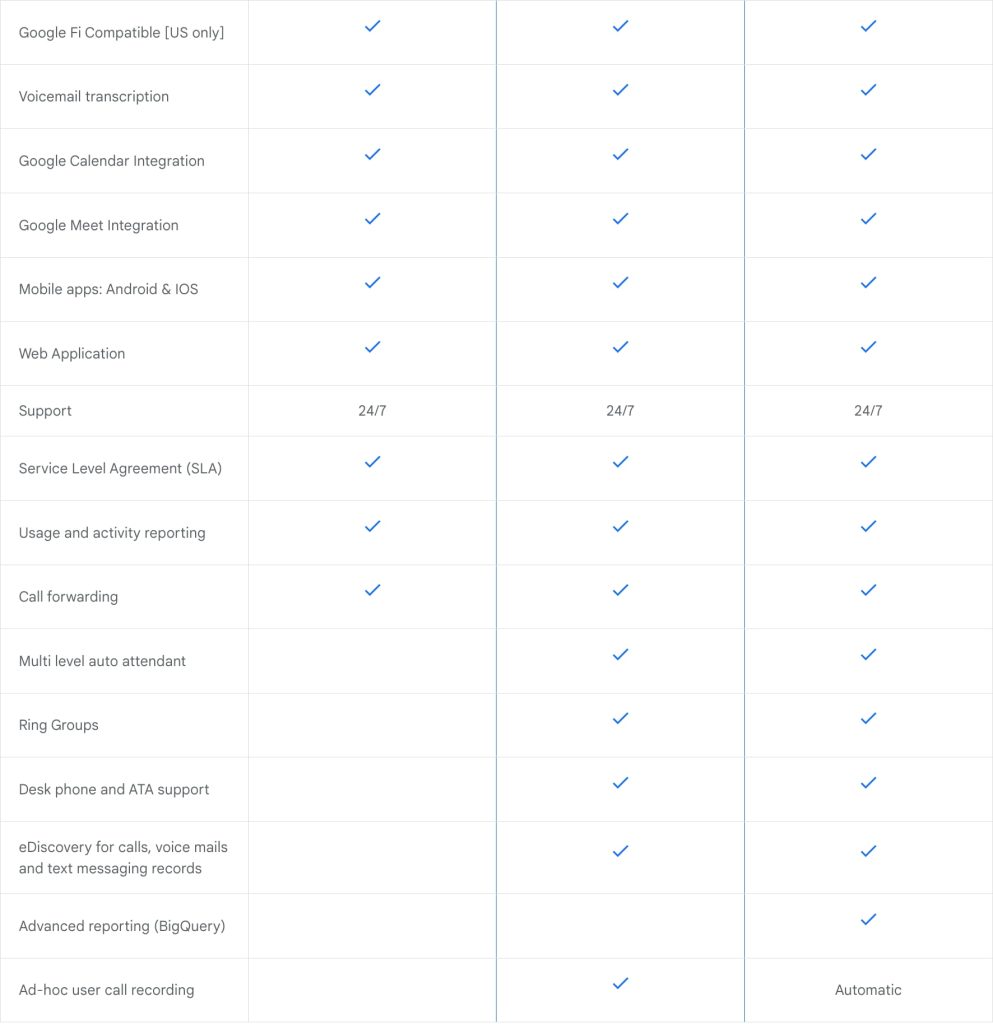Click Desk phone and ATA support checkmark in last column
The height and width of the screenshot is (1024, 993).
pyautogui.click(x=868, y=782)
